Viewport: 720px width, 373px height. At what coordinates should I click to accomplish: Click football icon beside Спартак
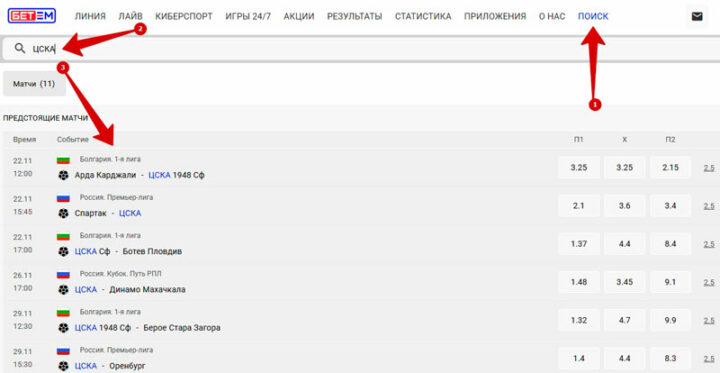coord(63,213)
